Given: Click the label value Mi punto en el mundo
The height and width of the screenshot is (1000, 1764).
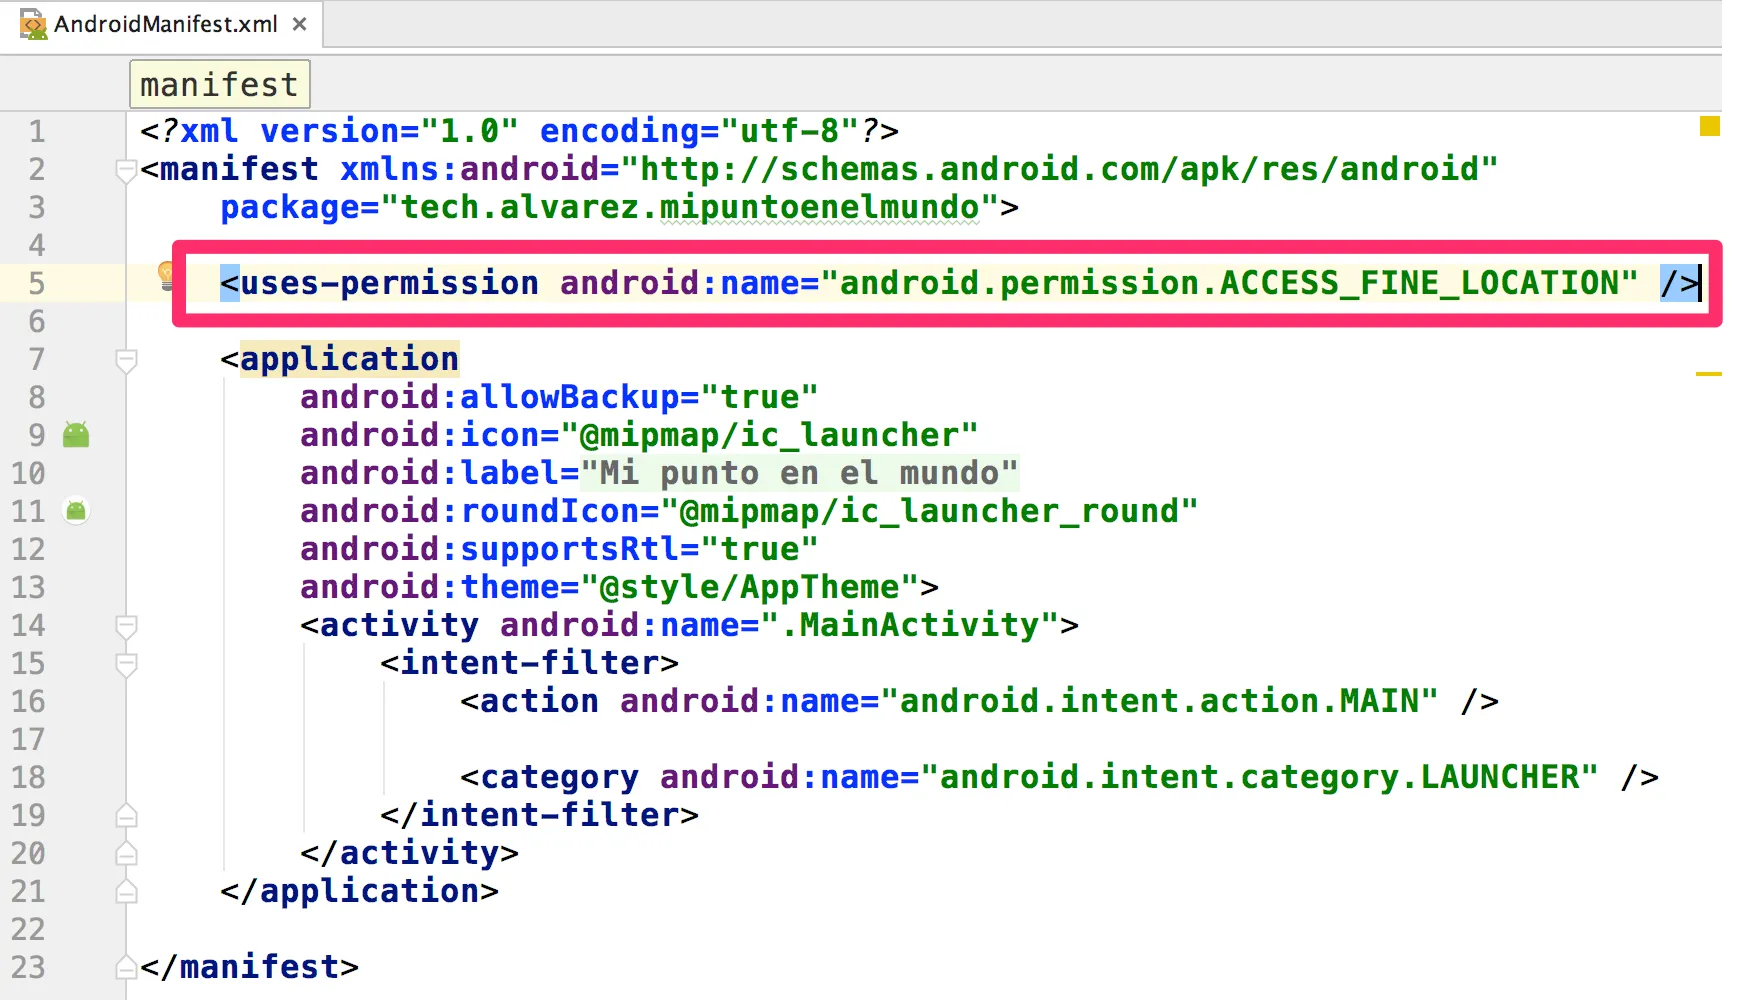Looking at the screenshot, I should (799, 473).
